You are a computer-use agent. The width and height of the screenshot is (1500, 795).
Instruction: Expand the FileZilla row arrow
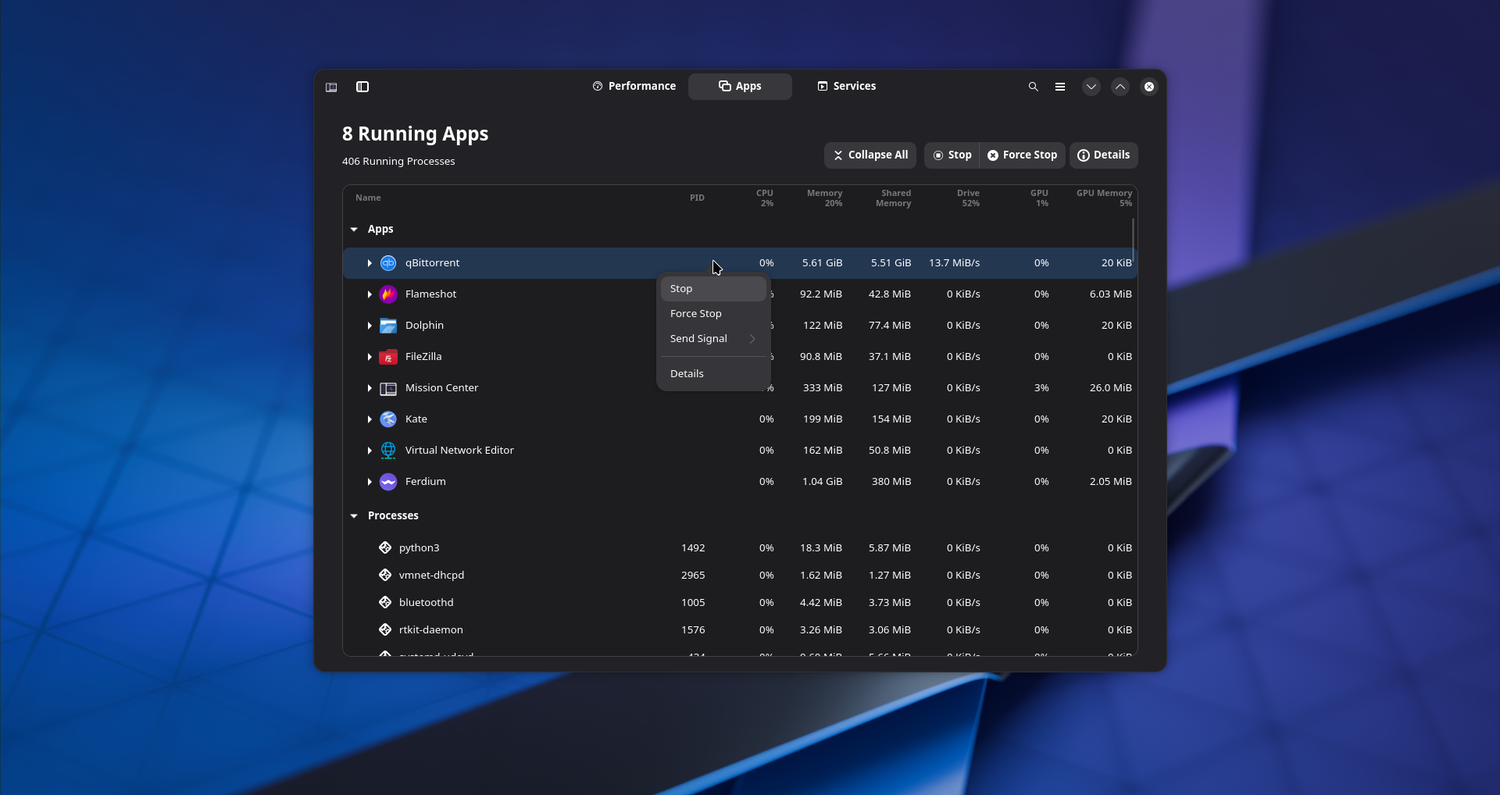[x=369, y=357]
